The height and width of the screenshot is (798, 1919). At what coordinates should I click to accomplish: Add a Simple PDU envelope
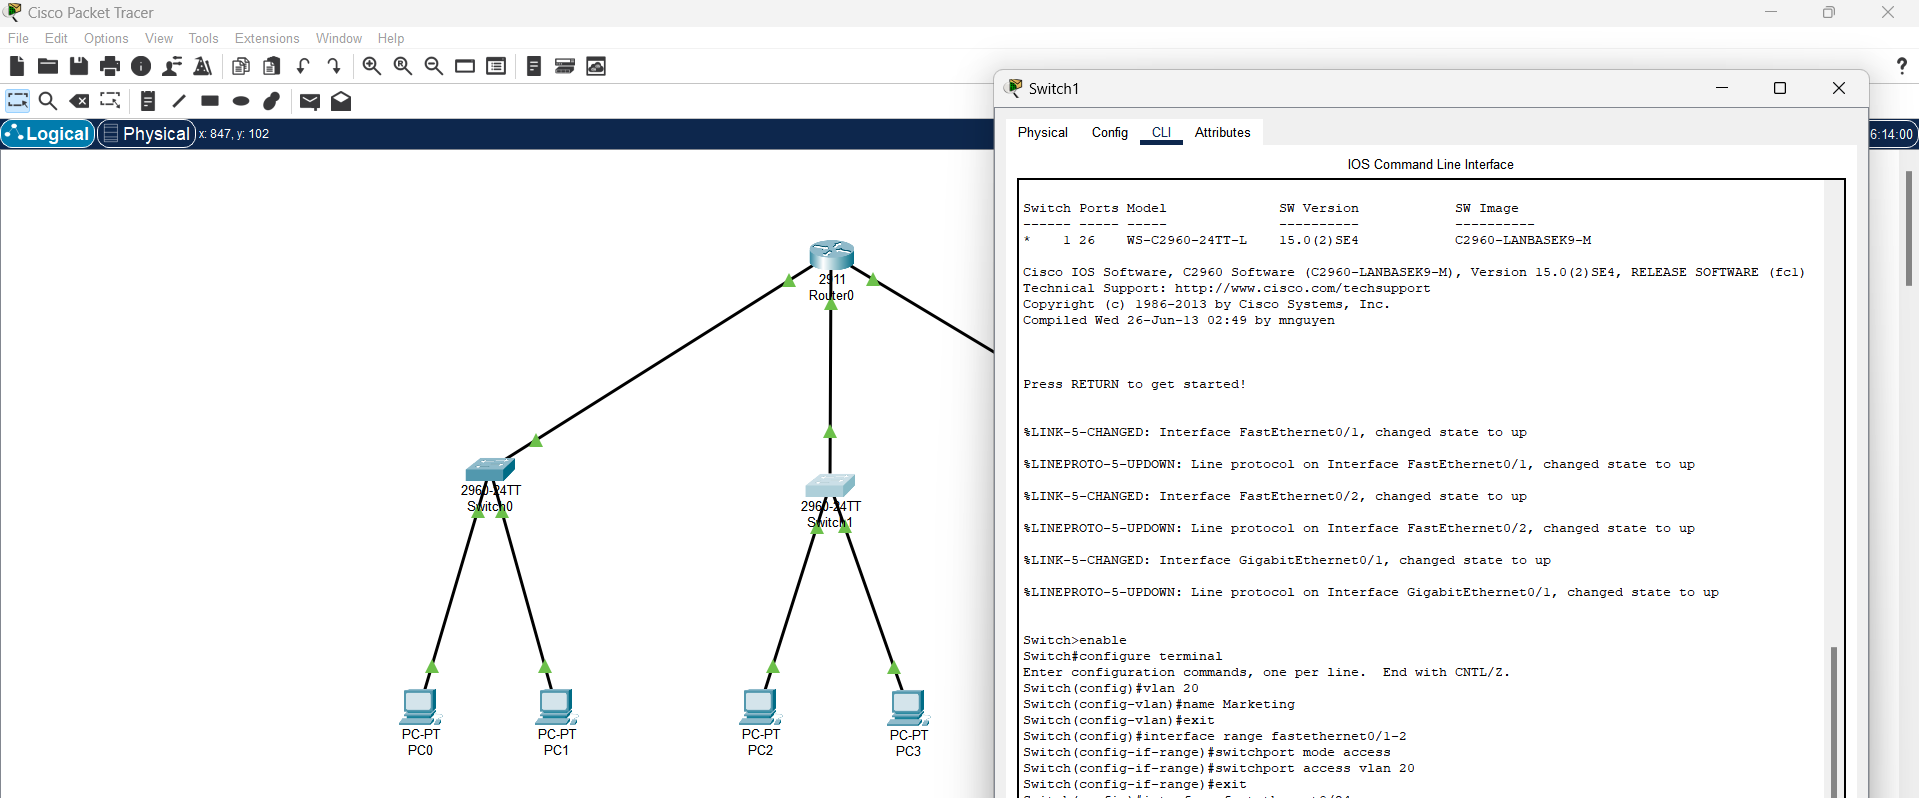[310, 101]
